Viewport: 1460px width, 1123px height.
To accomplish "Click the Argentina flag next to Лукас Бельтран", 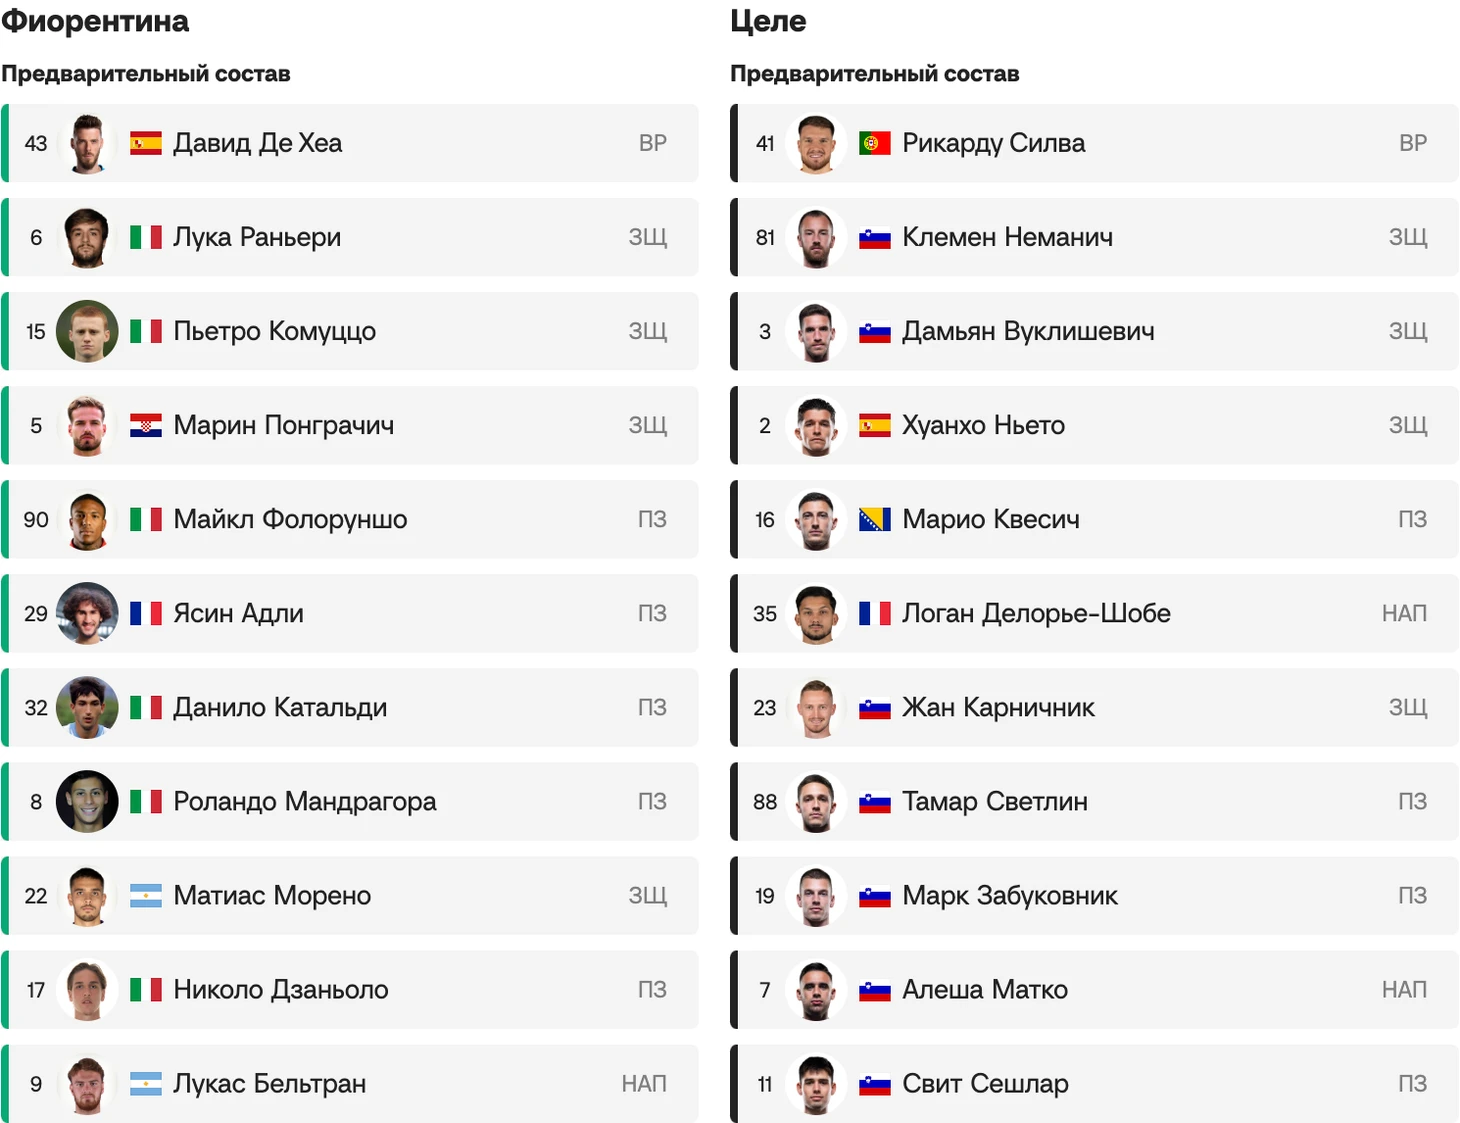I will 146,1084.
